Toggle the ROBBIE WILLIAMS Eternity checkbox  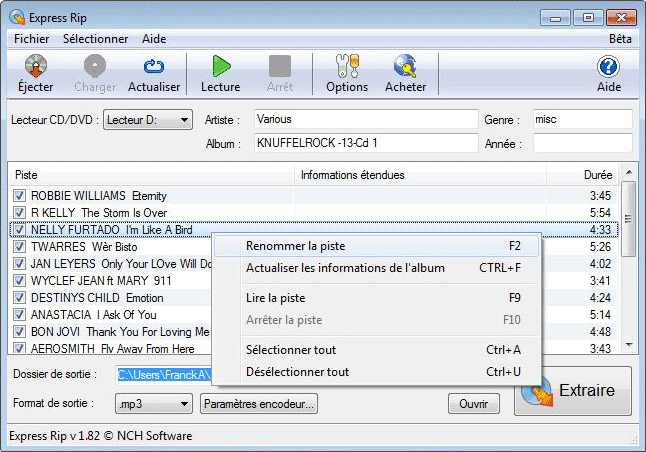[19, 195]
